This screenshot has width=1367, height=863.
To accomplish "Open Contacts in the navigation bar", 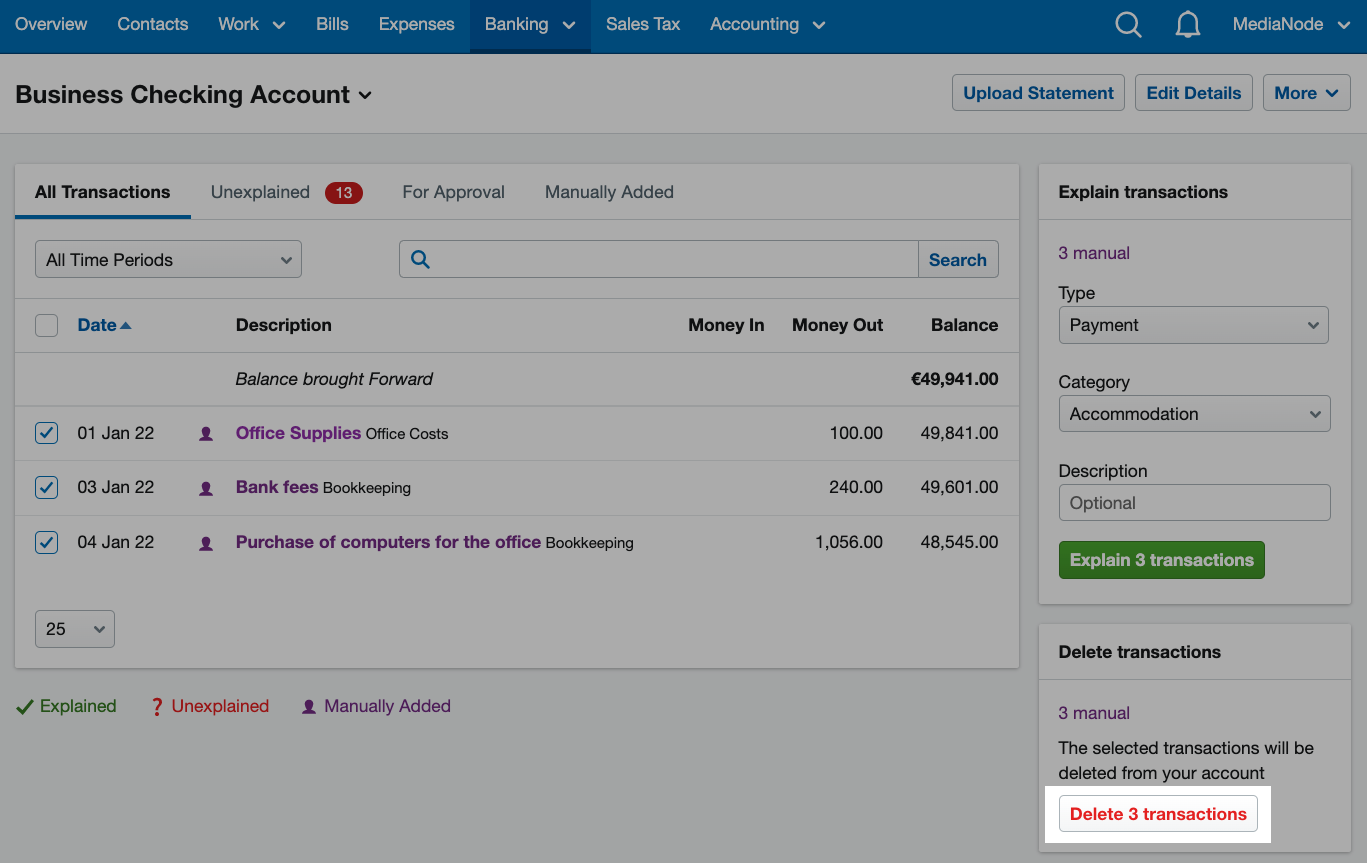I will [x=153, y=24].
